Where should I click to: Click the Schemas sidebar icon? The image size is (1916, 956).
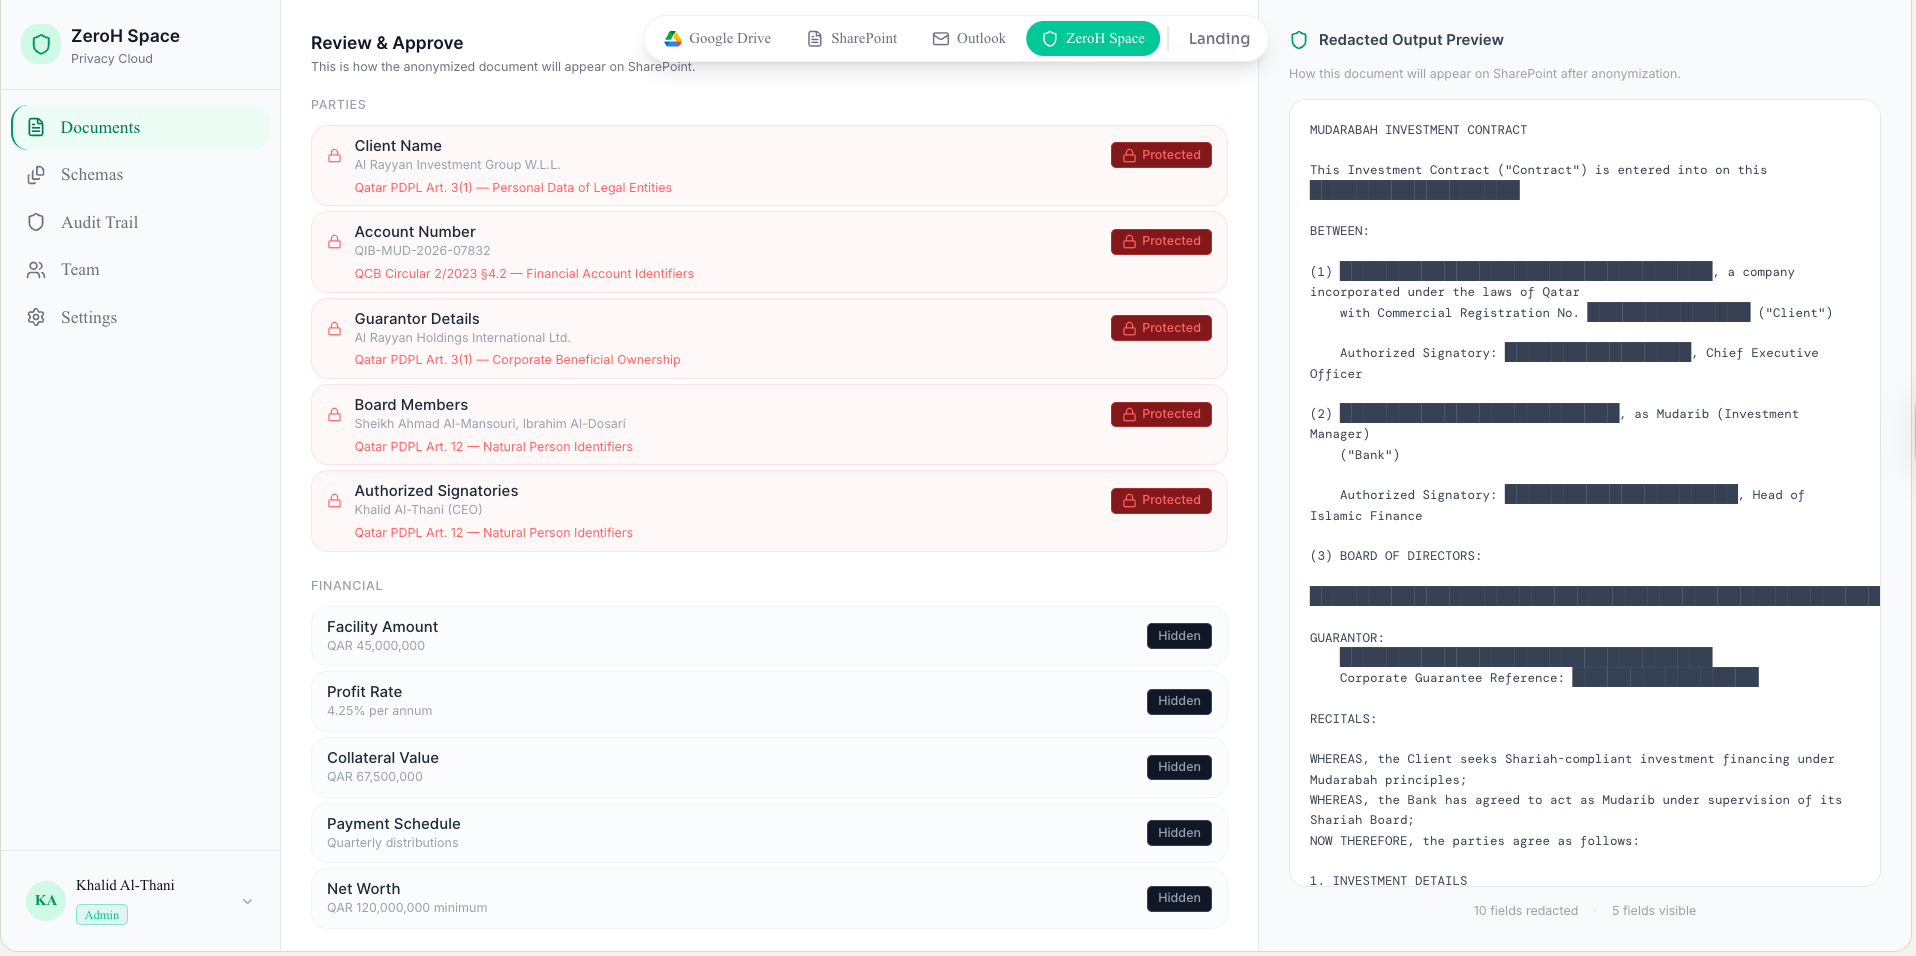pos(36,175)
